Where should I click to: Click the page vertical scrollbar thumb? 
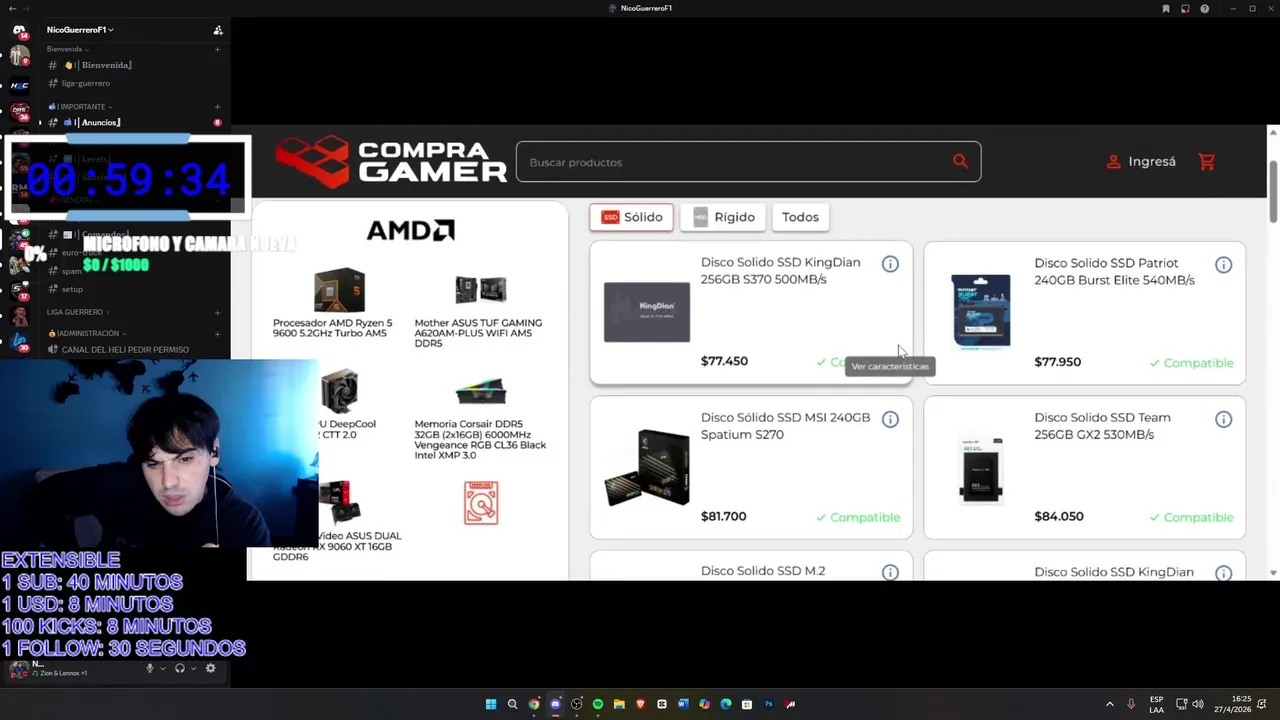click(1273, 190)
